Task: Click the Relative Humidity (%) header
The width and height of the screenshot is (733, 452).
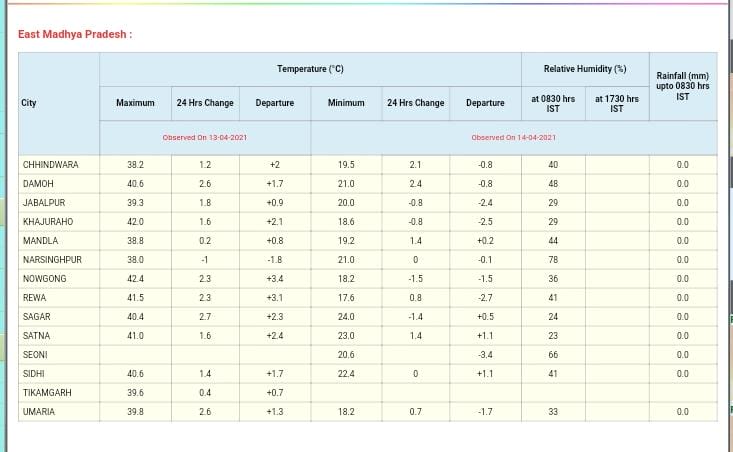Action: (584, 69)
